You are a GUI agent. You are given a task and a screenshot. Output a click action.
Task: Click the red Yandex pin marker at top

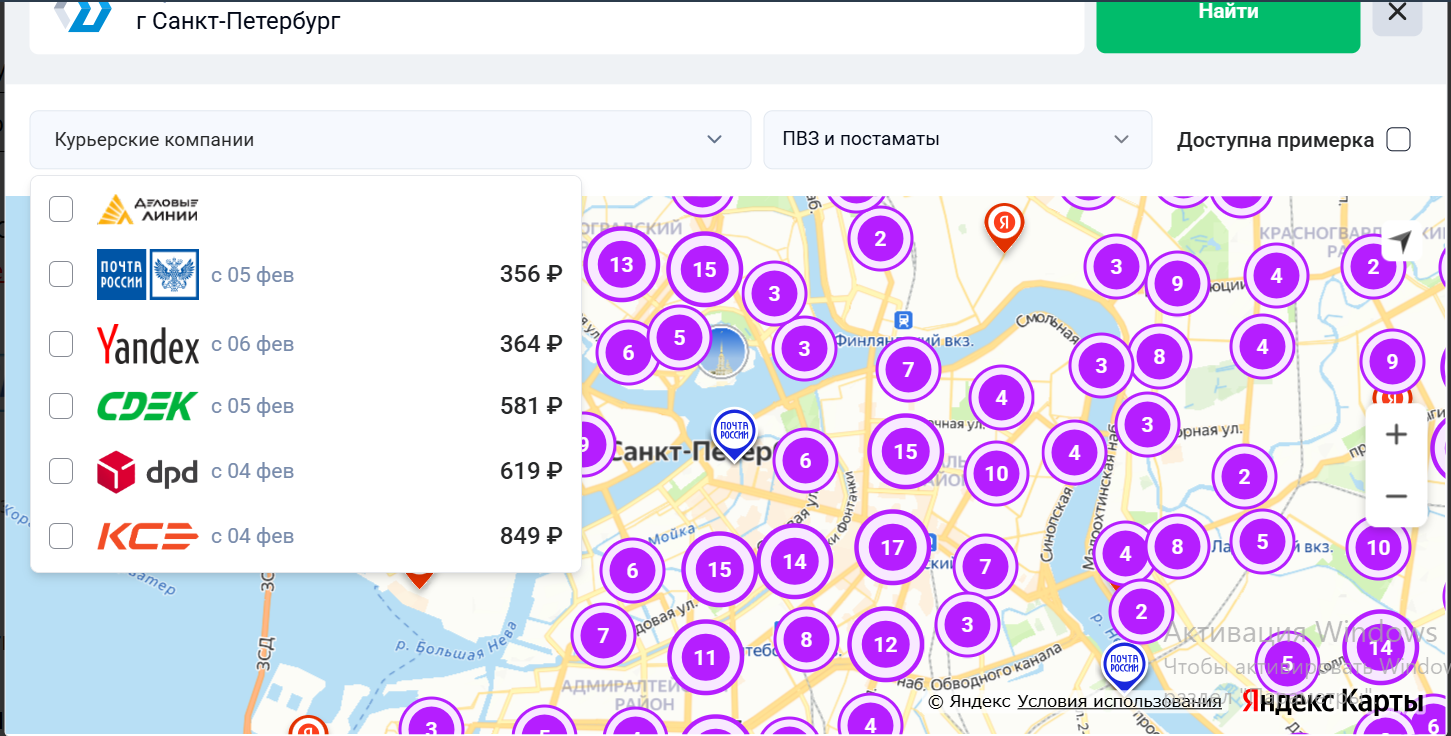1004,224
